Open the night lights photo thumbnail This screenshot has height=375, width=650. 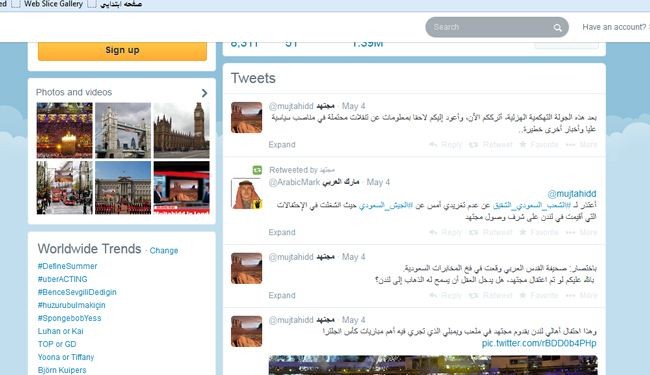(x=64, y=131)
